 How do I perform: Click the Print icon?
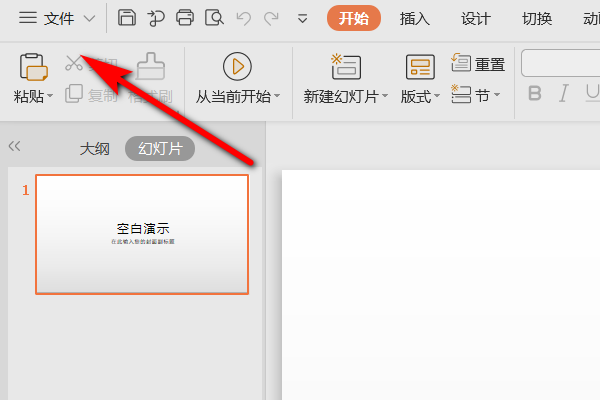point(185,18)
